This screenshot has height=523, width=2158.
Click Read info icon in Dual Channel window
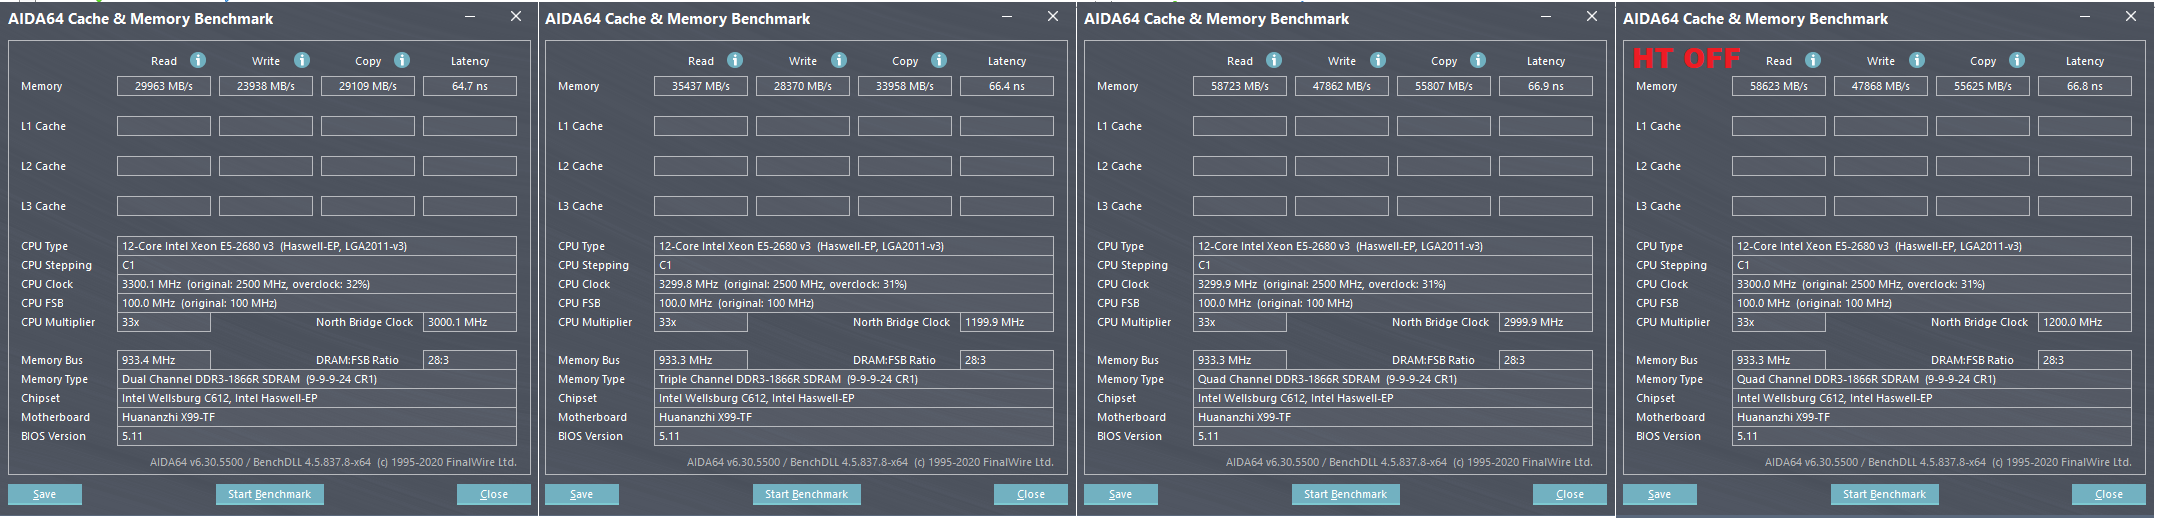tap(198, 60)
